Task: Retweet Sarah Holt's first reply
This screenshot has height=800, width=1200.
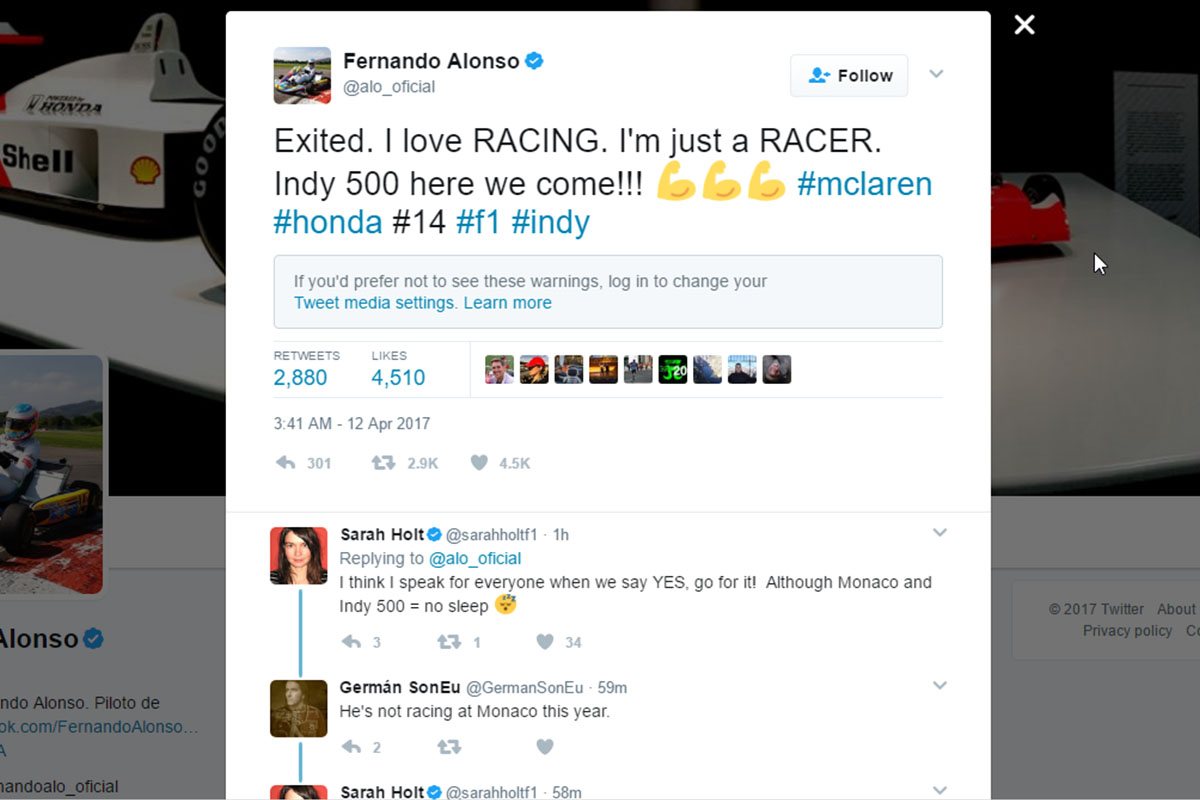Action: coord(448,642)
